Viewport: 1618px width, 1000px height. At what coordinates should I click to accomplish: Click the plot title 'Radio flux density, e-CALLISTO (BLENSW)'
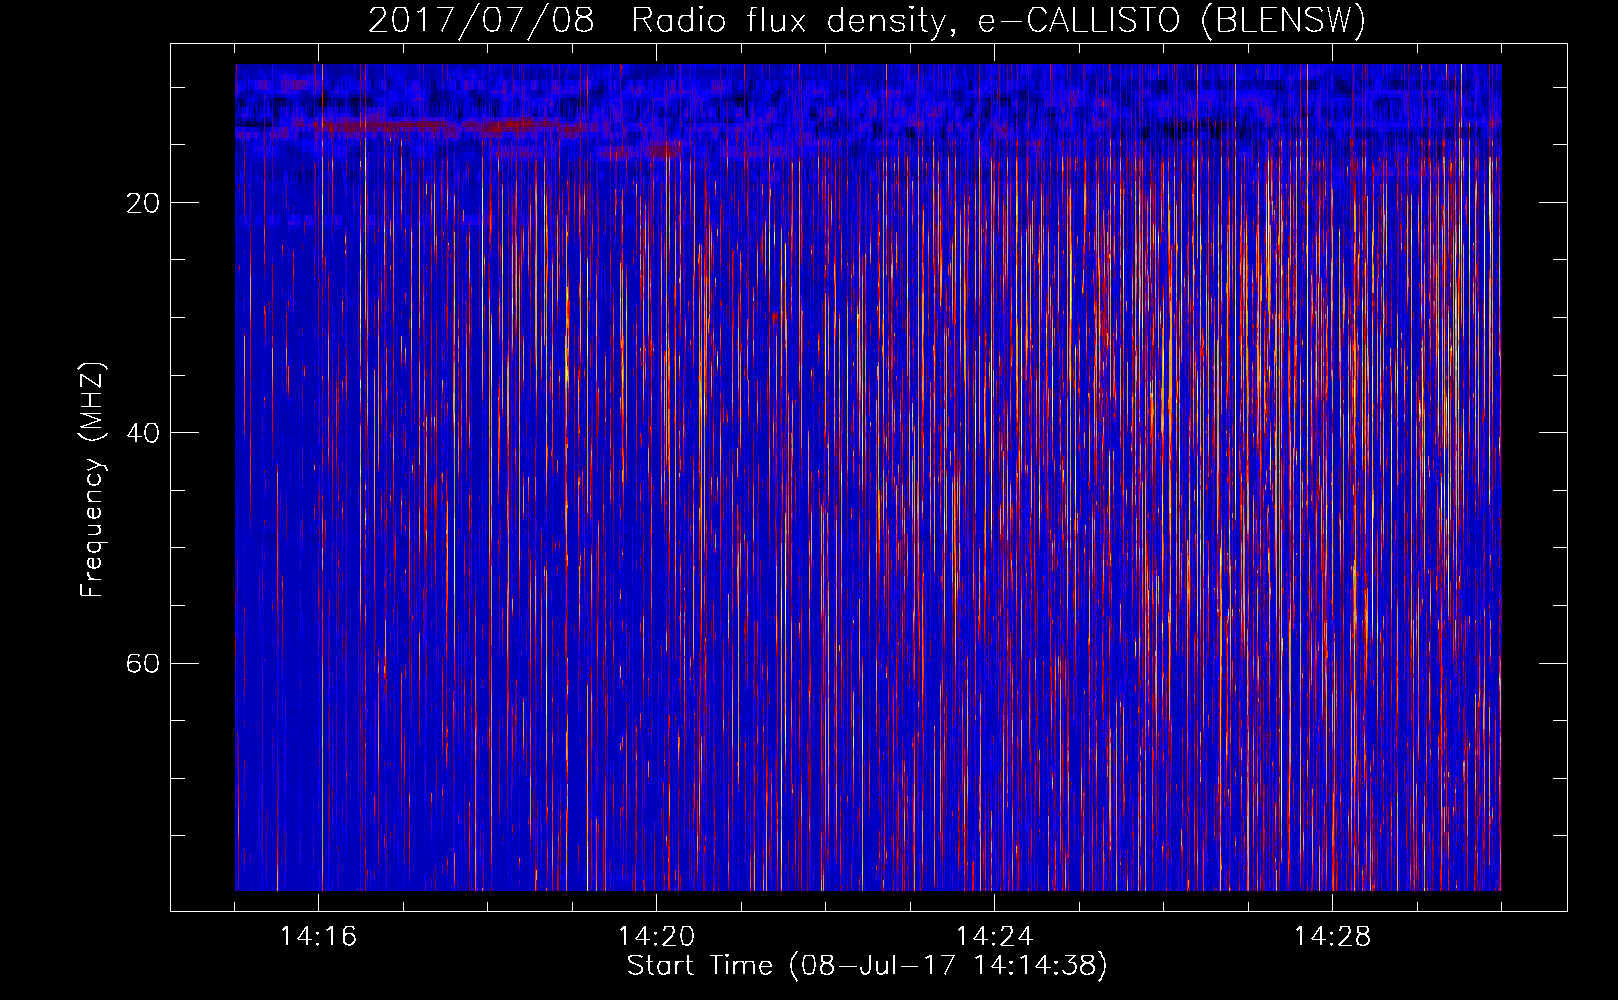point(998,21)
